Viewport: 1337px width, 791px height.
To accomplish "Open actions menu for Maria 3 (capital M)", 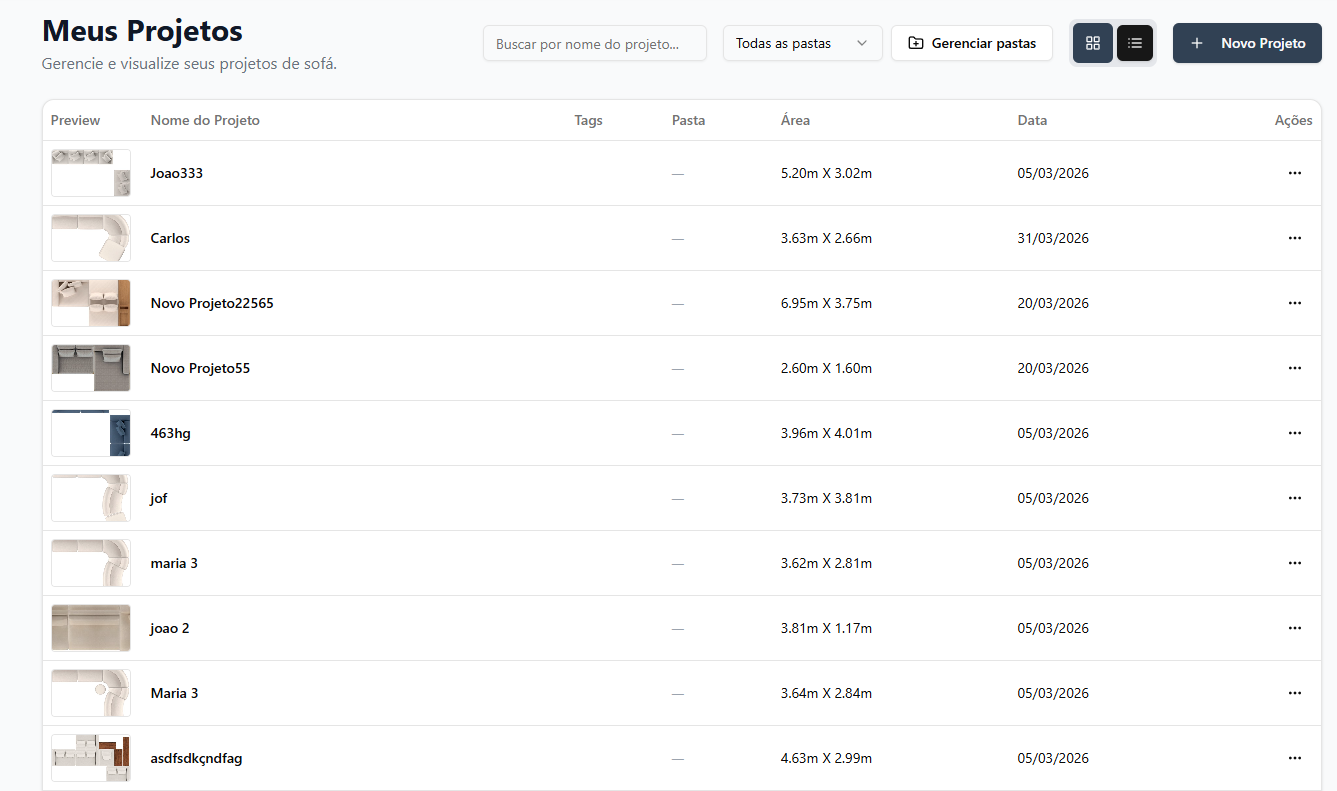I will [x=1295, y=693].
